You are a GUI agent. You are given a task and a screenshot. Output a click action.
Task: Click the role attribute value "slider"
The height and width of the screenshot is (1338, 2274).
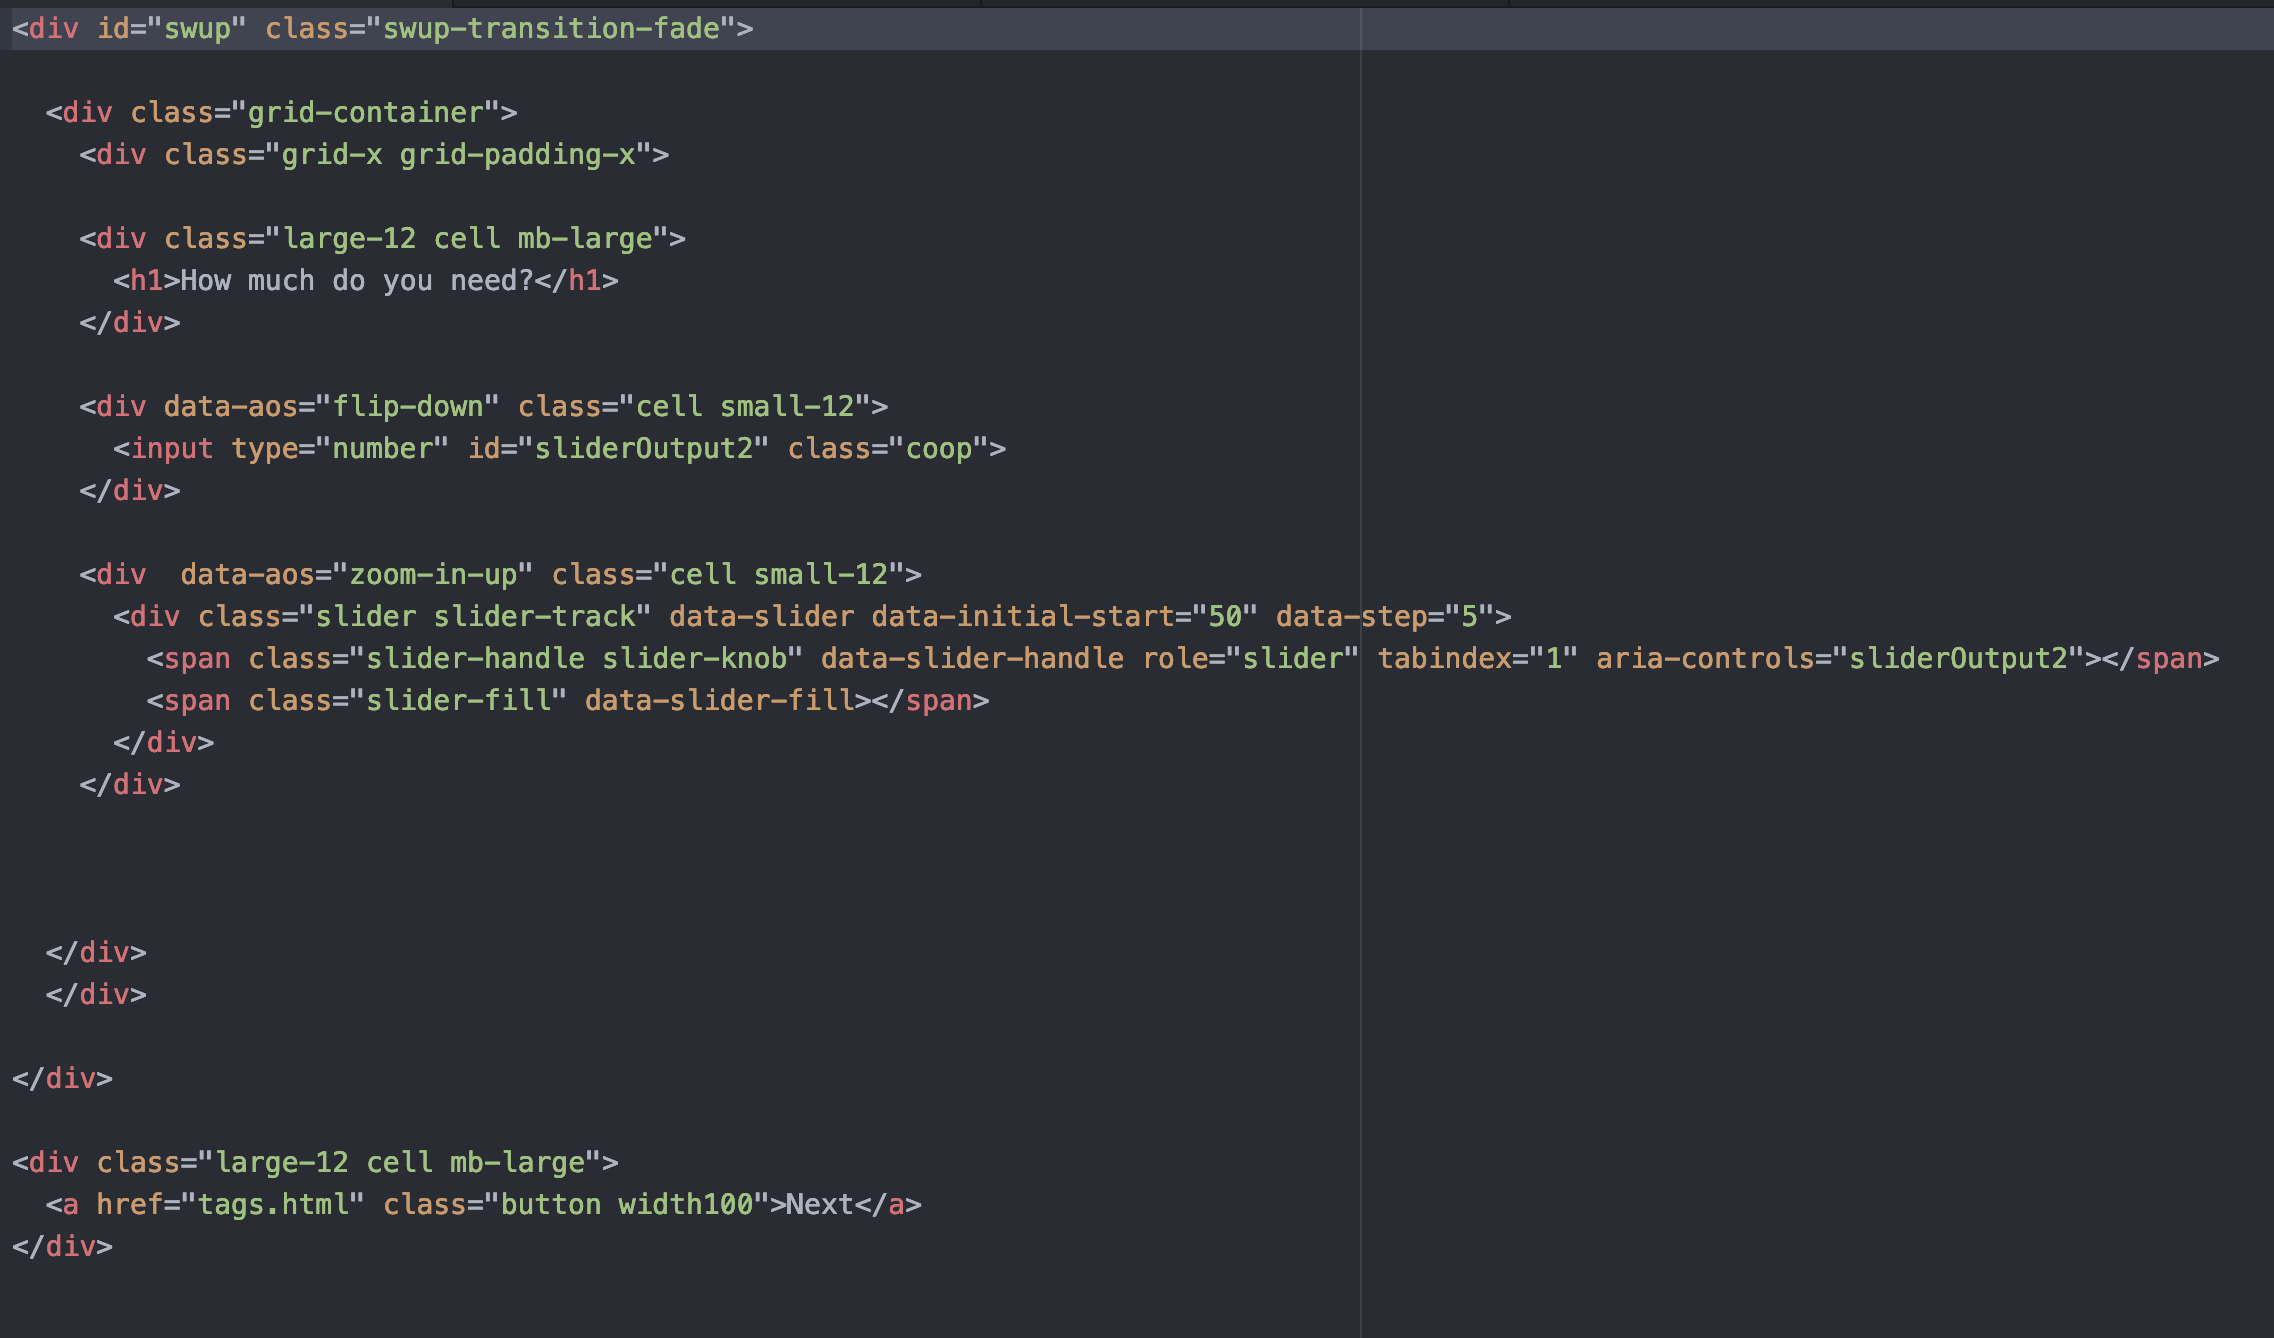(x=1291, y=658)
